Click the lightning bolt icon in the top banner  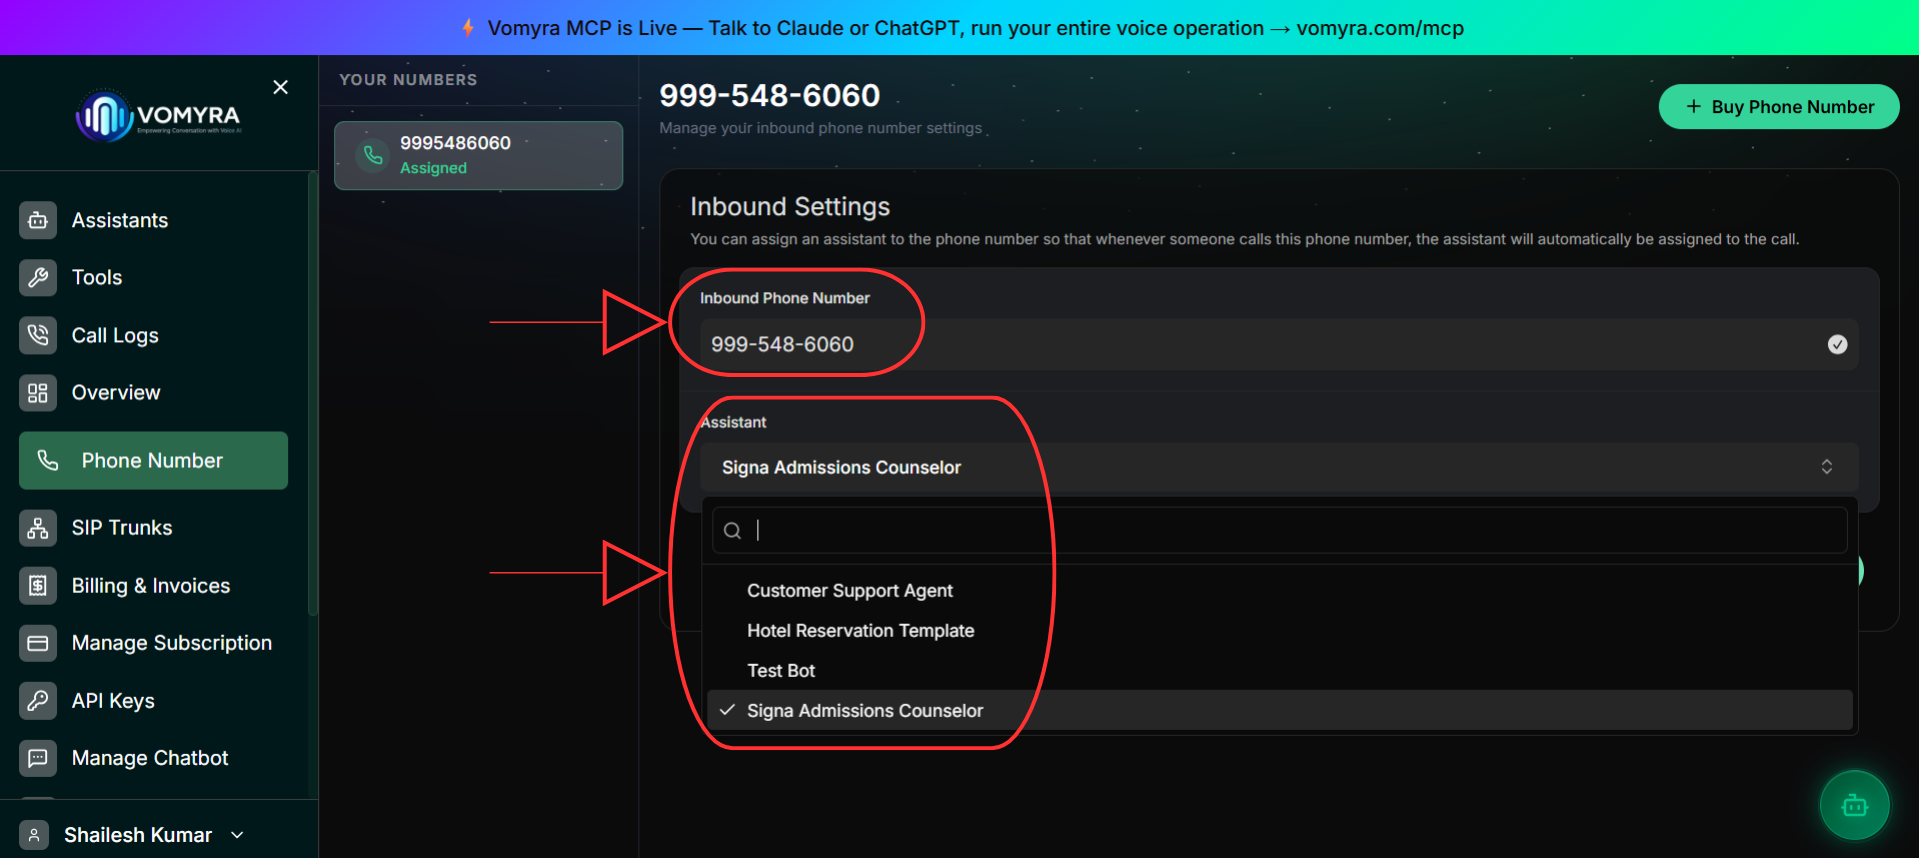tap(468, 28)
